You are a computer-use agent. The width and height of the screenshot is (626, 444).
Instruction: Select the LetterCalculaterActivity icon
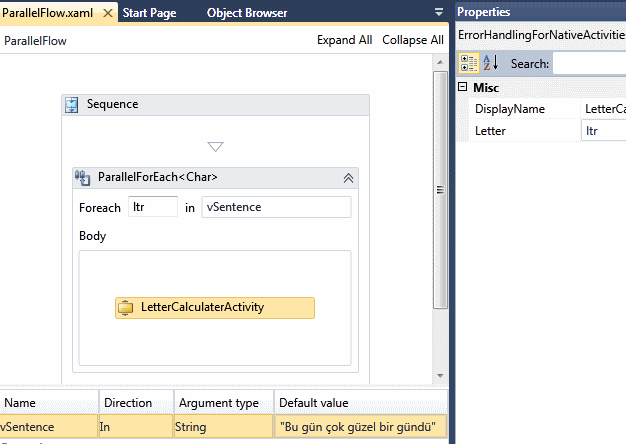pos(127,307)
